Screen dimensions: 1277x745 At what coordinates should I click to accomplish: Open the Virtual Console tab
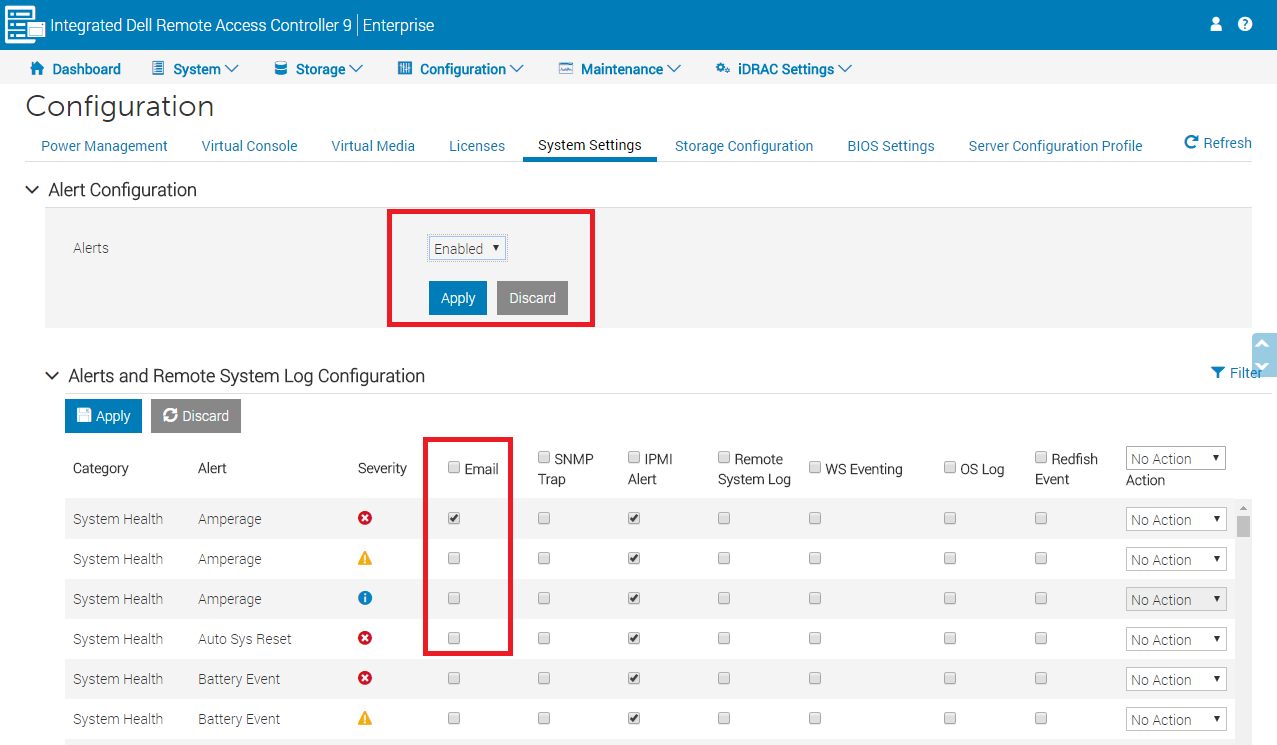tap(249, 146)
